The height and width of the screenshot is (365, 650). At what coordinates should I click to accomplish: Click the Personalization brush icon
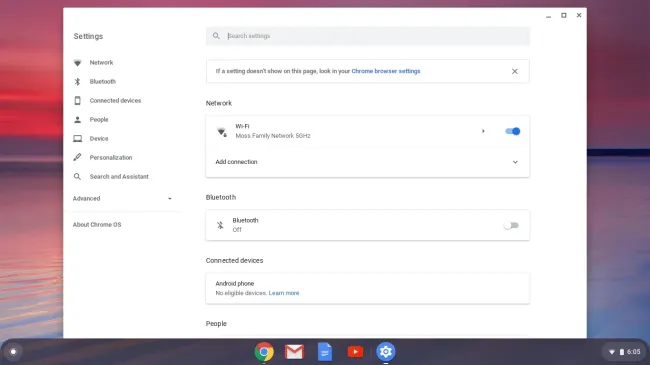[78, 157]
